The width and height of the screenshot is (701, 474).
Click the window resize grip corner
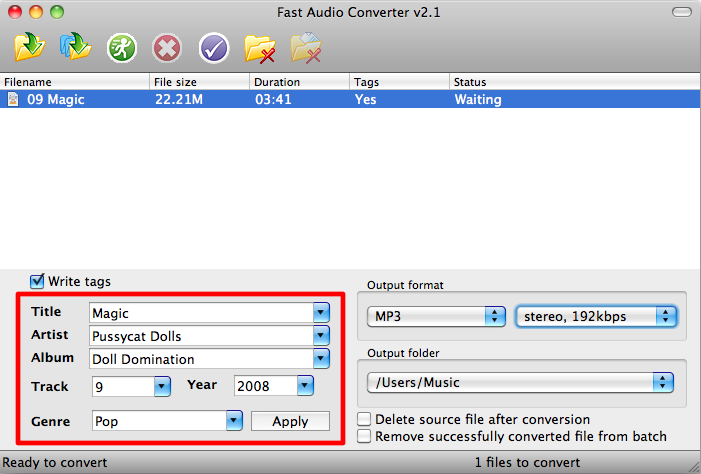pyautogui.click(x=693, y=466)
